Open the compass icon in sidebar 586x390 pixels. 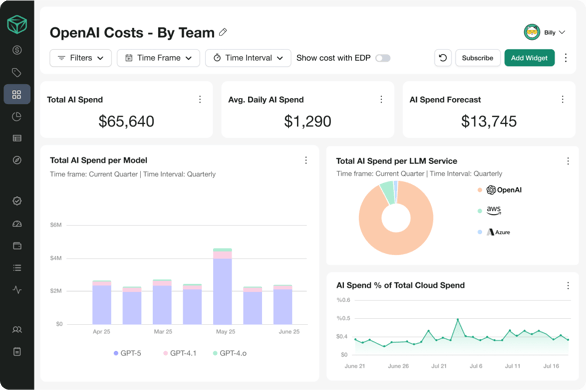click(x=17, y=160)
